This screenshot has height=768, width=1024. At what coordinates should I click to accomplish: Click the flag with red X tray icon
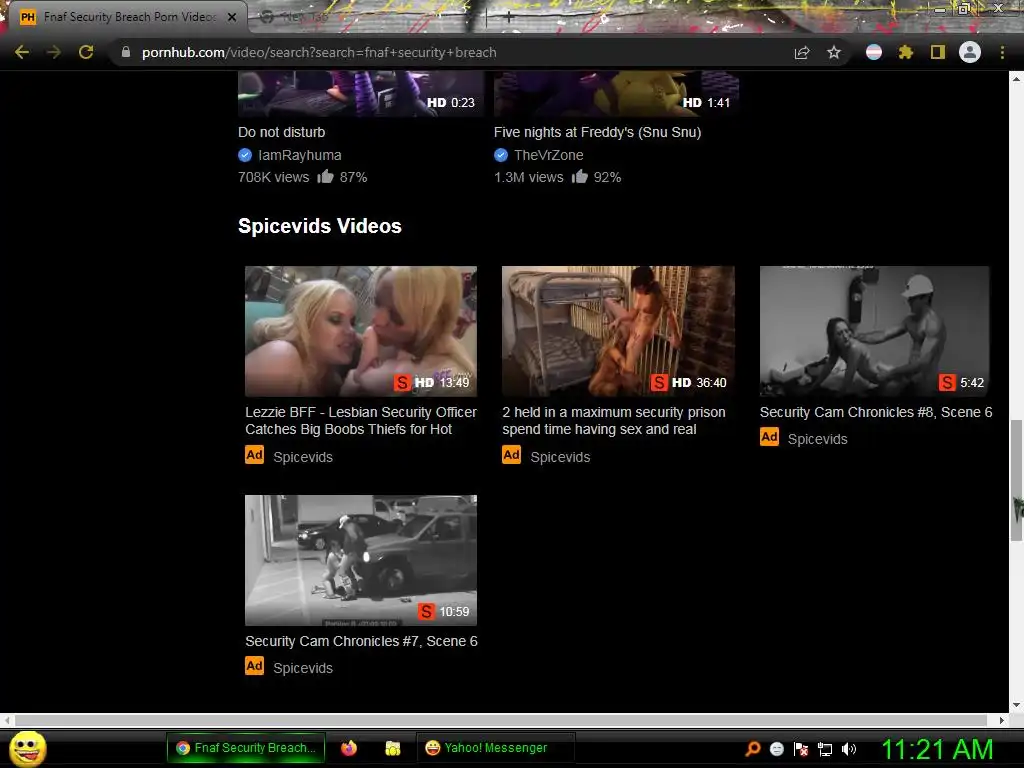801,748
